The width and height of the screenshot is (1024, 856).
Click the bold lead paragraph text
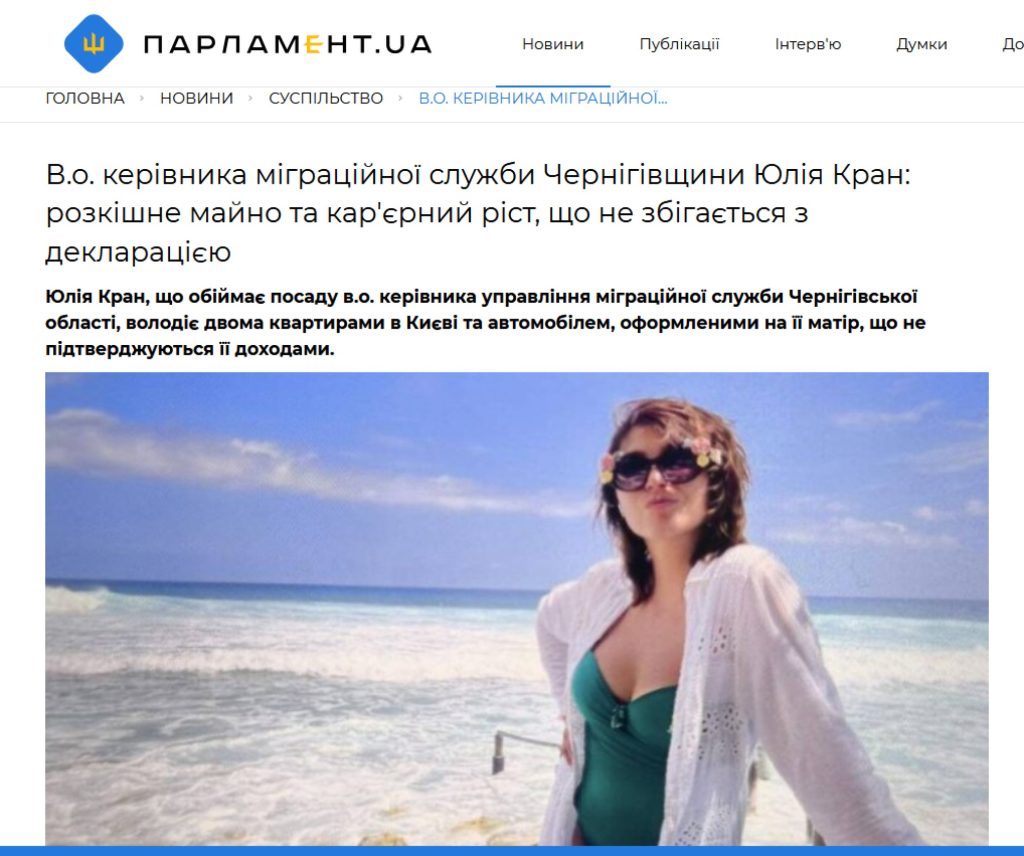485,323
